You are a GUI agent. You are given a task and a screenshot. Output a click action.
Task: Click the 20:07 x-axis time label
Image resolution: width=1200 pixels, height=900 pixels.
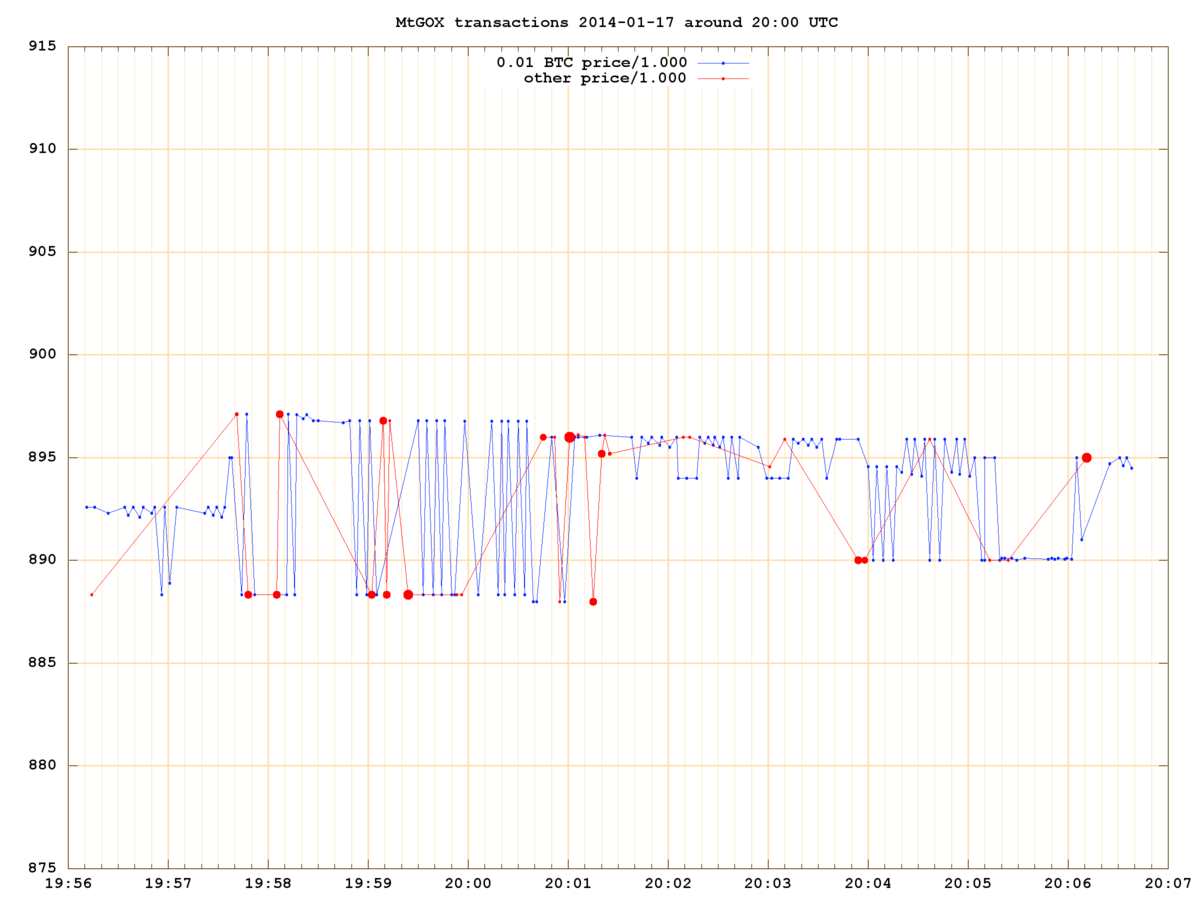[1167, 884]
